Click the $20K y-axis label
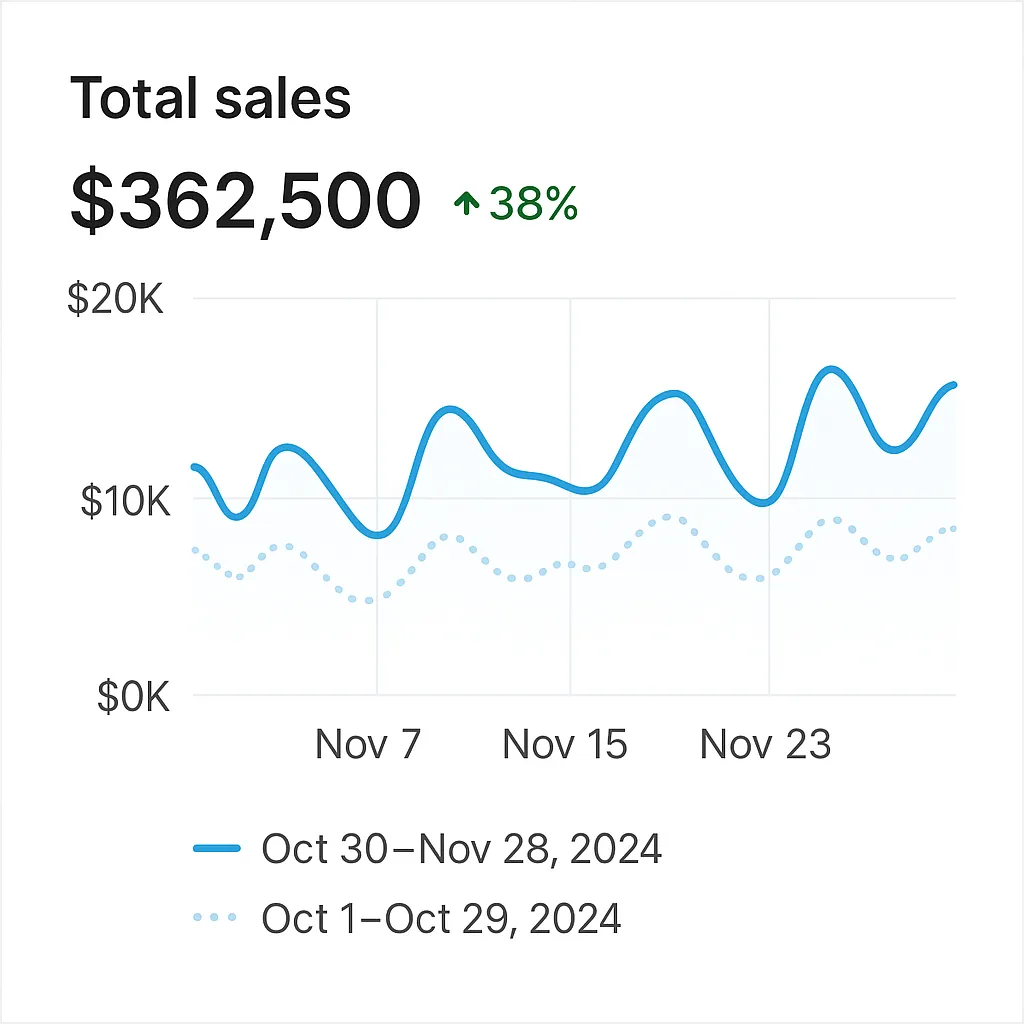Viewport: 1024px width, 1024px height. coord(115,299)
